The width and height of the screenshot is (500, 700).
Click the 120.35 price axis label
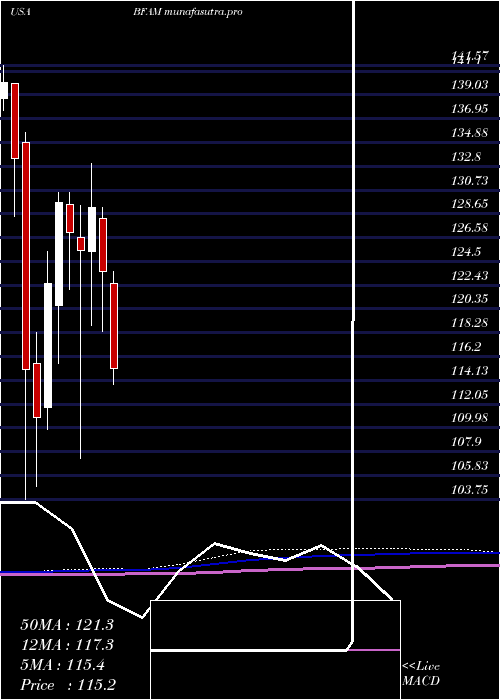click(470, 299)
